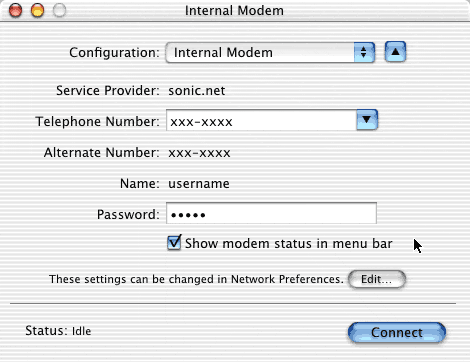Click the disabled gray zoom button
This screenshot has width=470, height=362.
59,10
